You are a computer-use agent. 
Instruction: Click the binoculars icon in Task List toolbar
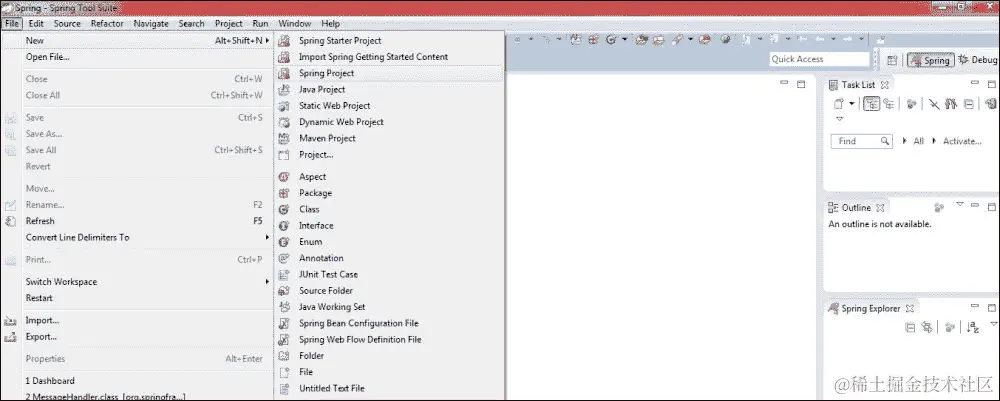(951, 104)
